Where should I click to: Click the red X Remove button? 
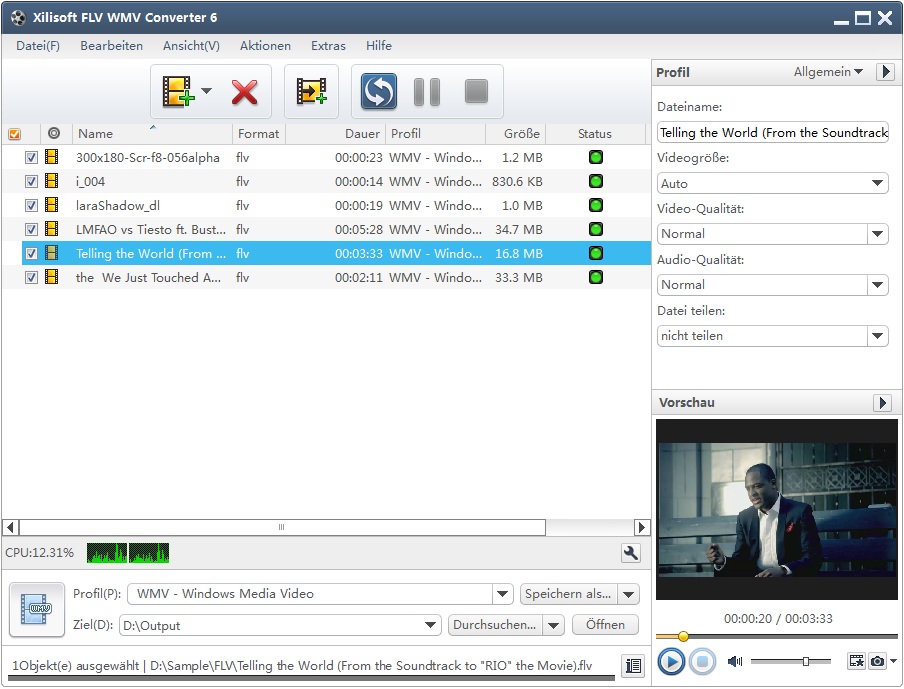(244, 92)
